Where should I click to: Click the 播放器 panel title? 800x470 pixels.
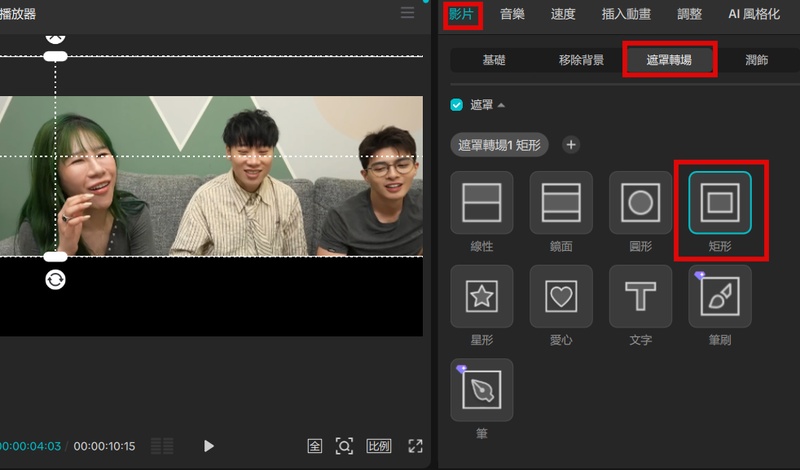18,14
